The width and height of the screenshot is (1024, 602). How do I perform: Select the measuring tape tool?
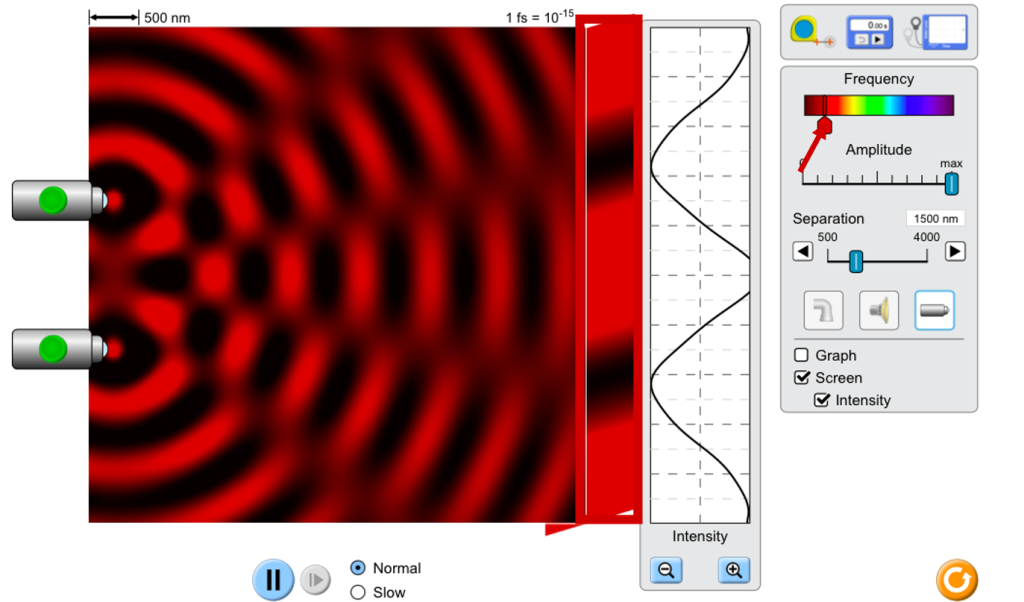coord(812,32)
